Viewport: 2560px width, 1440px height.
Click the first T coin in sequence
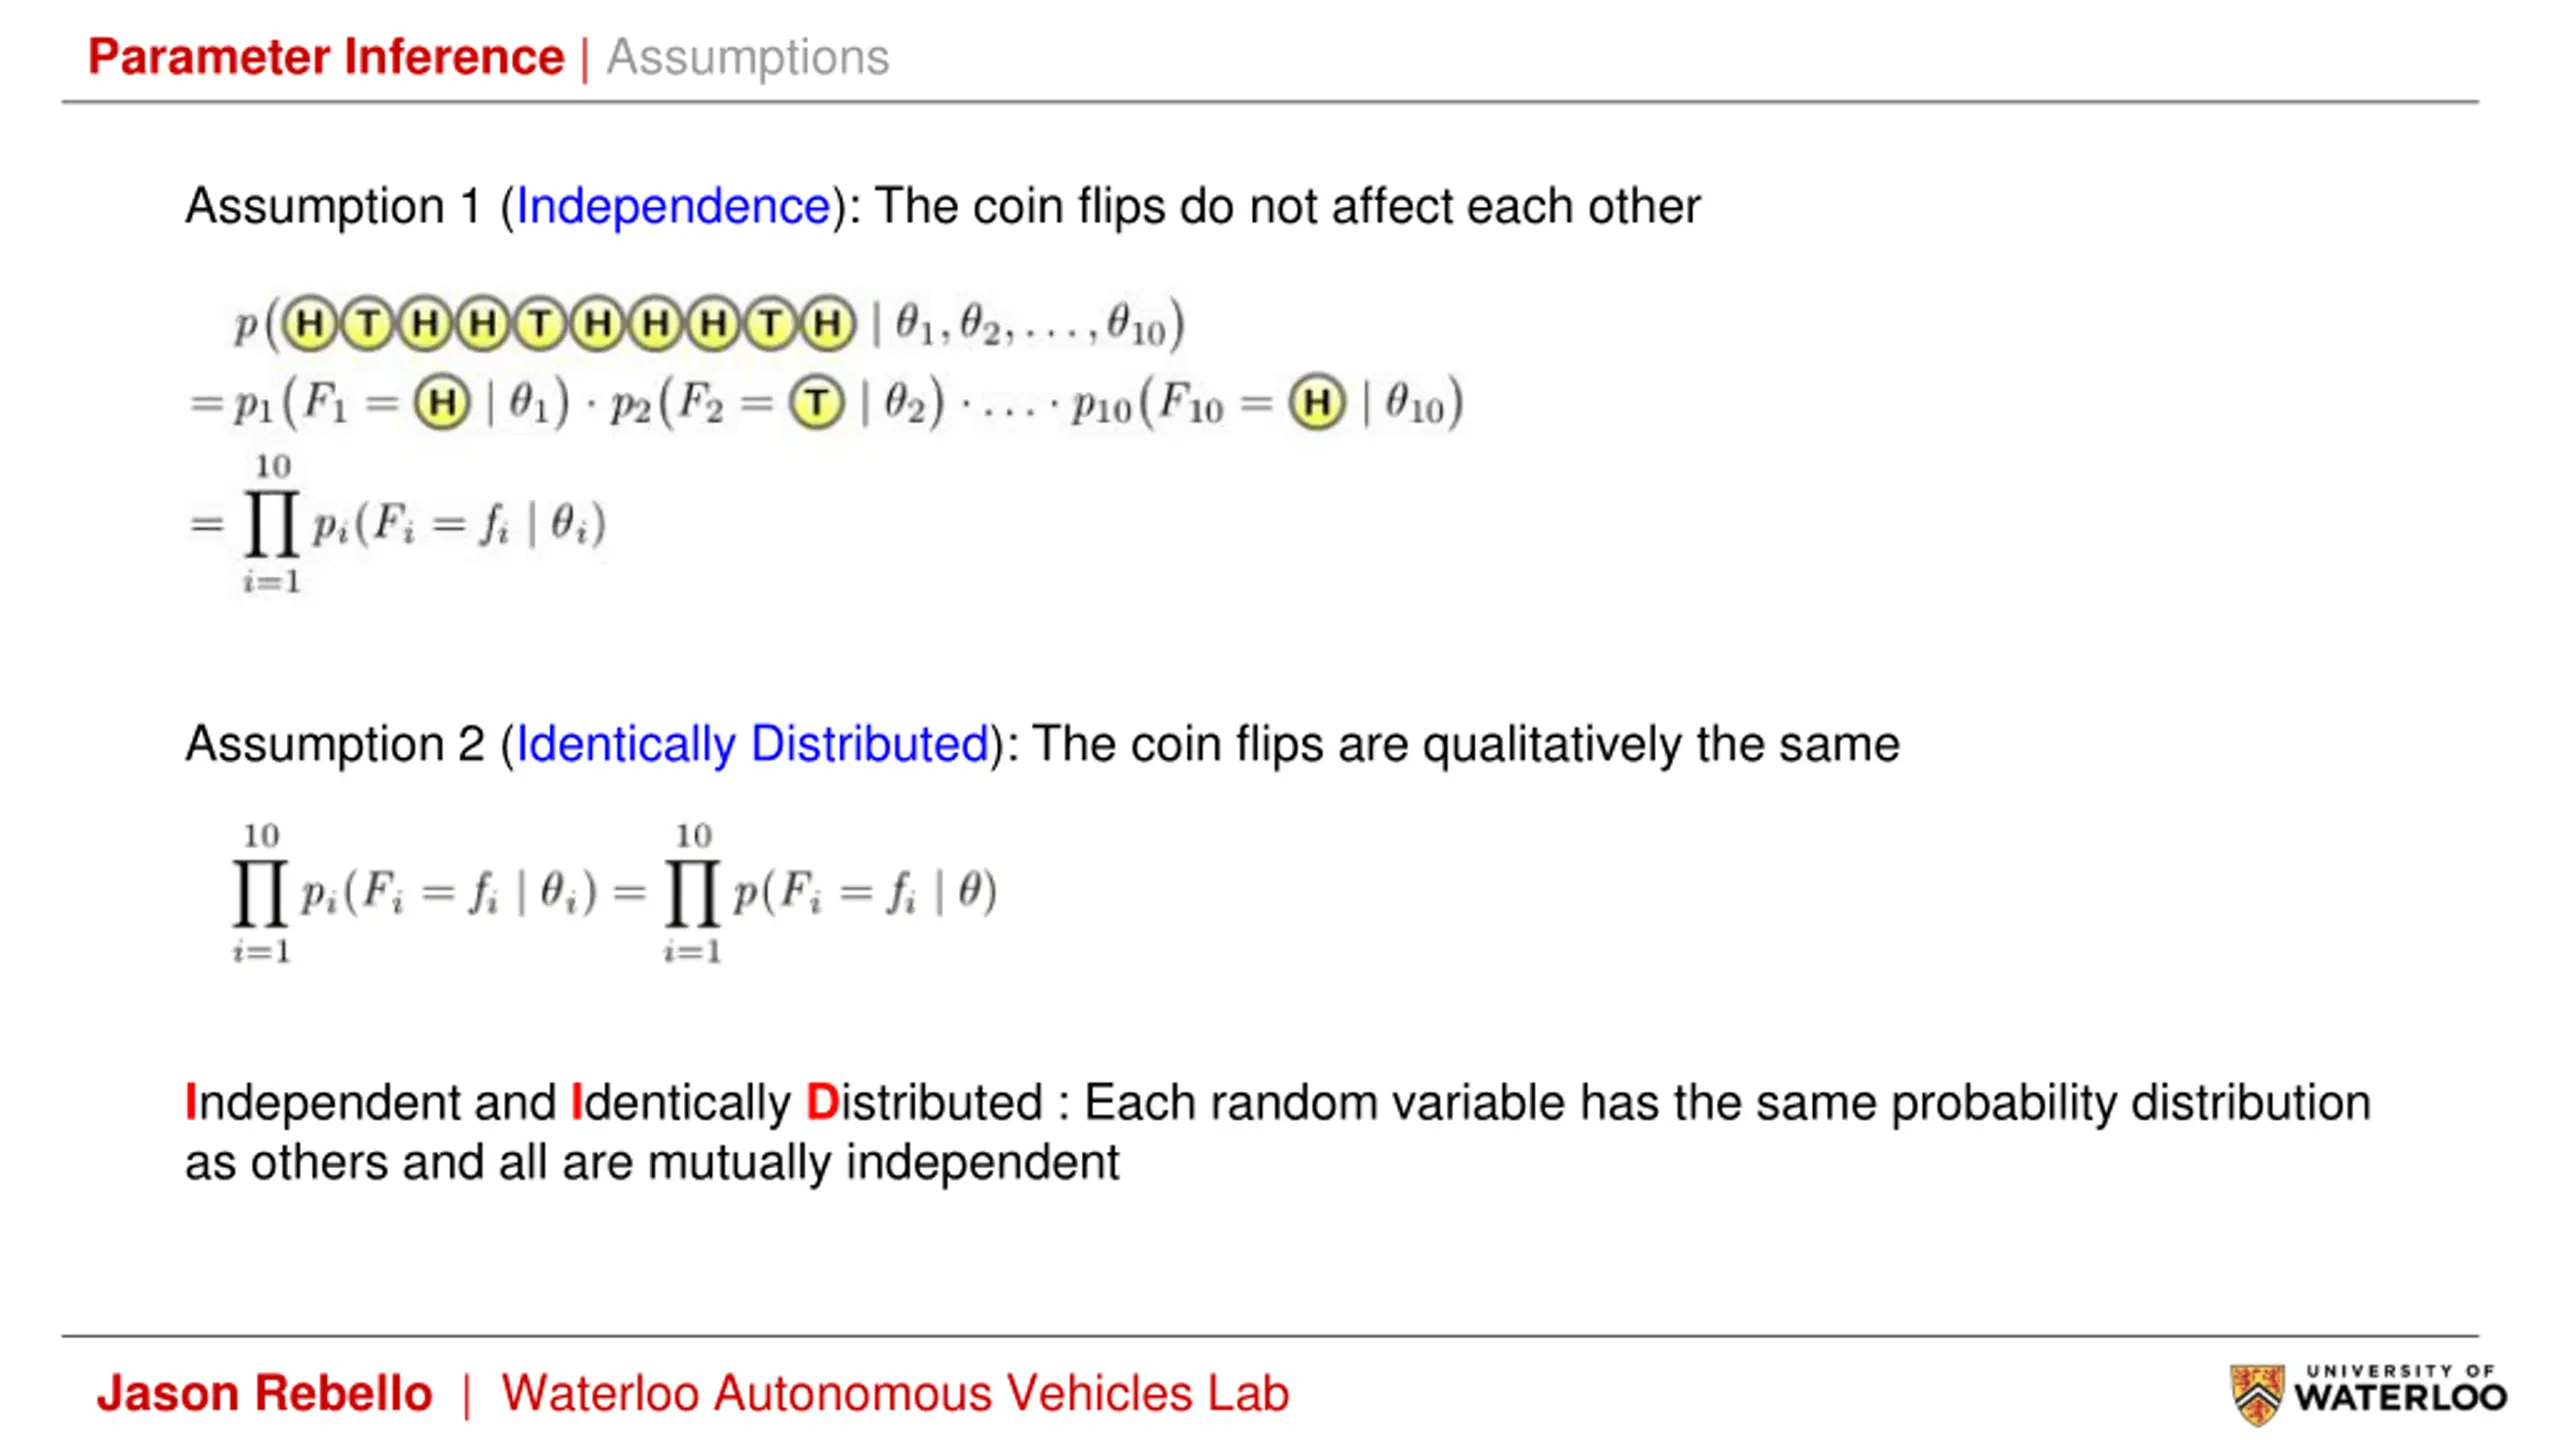pos(368,324)
